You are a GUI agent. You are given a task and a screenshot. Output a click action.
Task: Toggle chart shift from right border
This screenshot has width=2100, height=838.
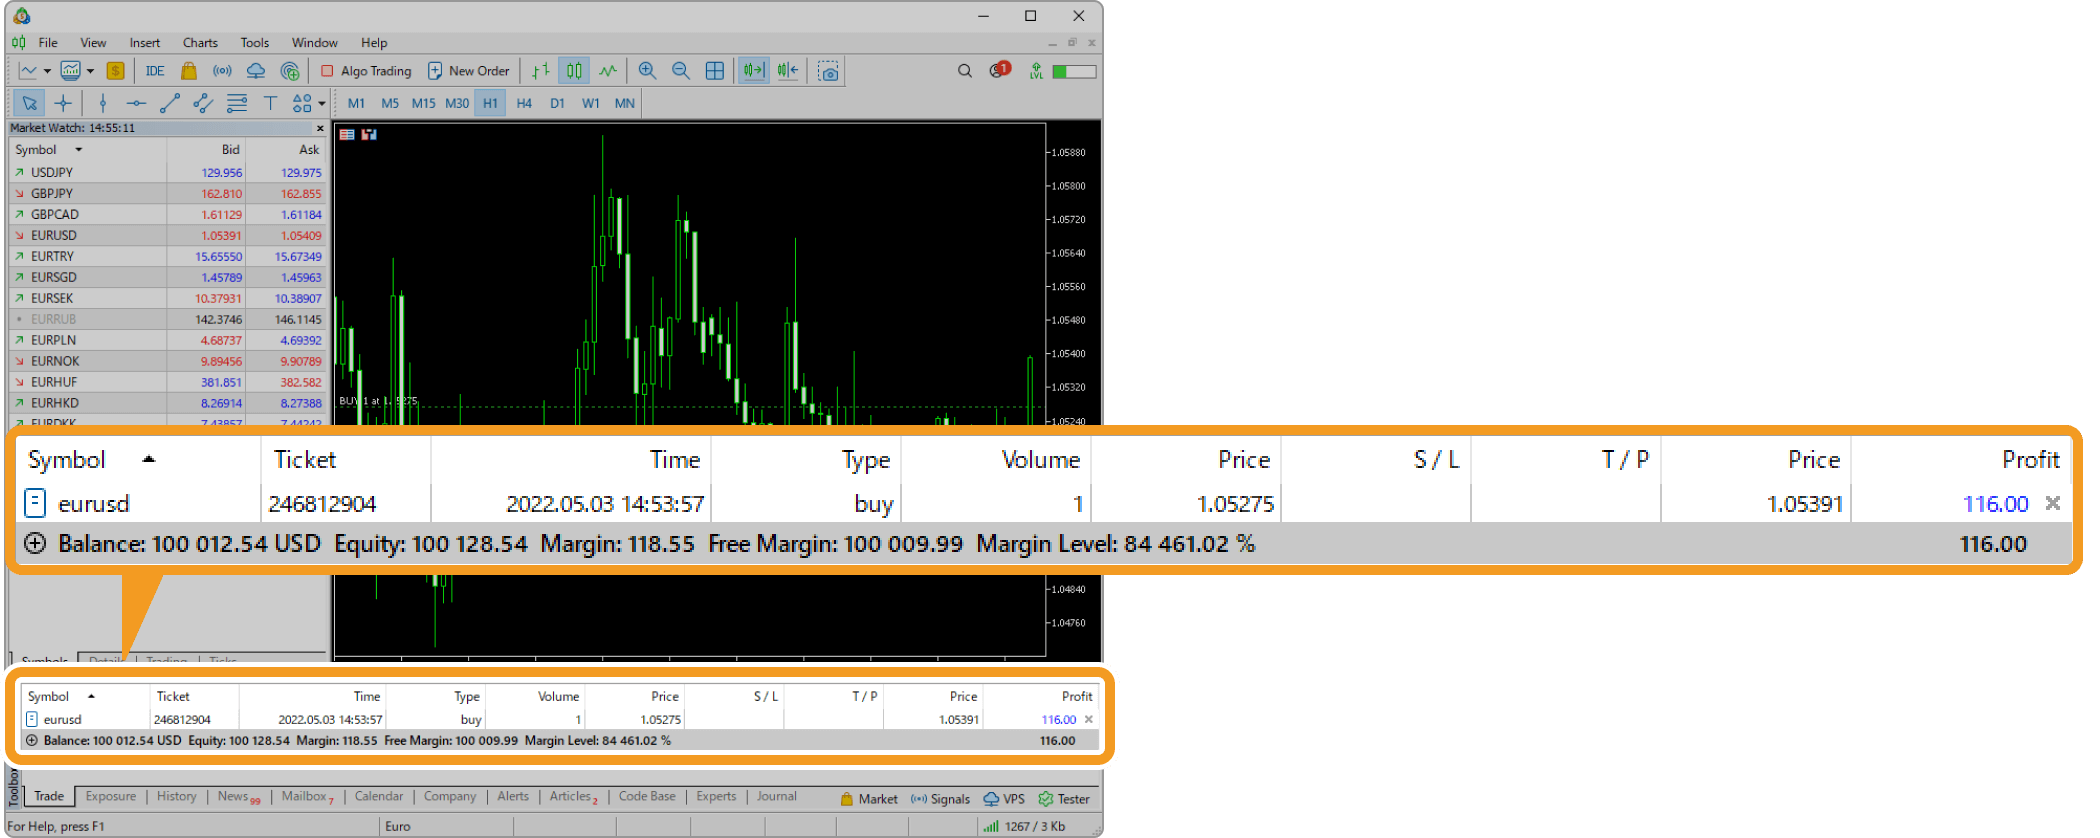pos(788,71)
